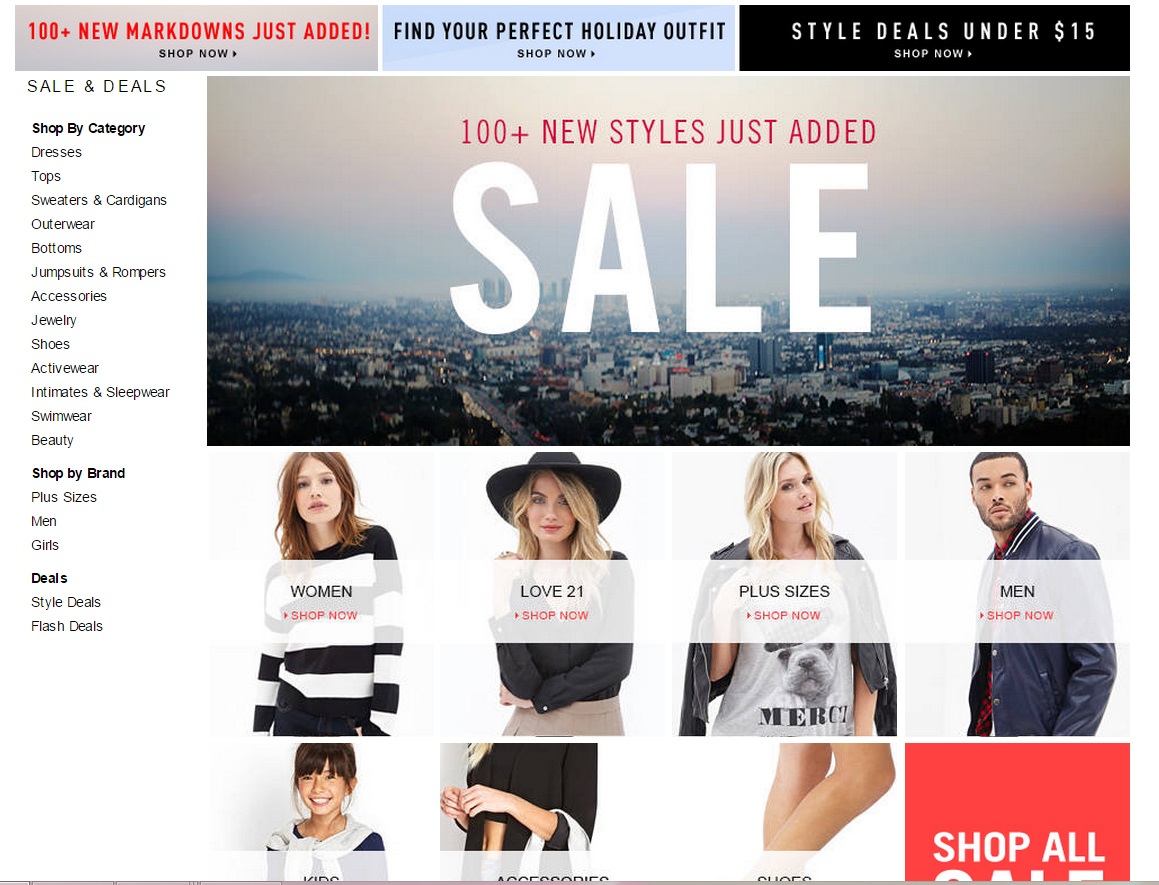
Task: Click Shop Now under LOVE 21 tile
Action: coord(551,615)
